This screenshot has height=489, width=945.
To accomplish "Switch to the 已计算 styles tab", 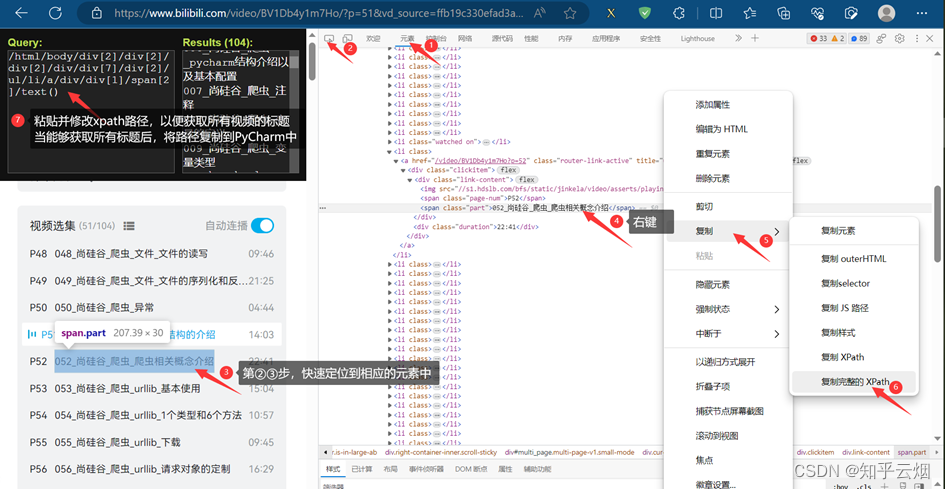I will coord(362,469).
